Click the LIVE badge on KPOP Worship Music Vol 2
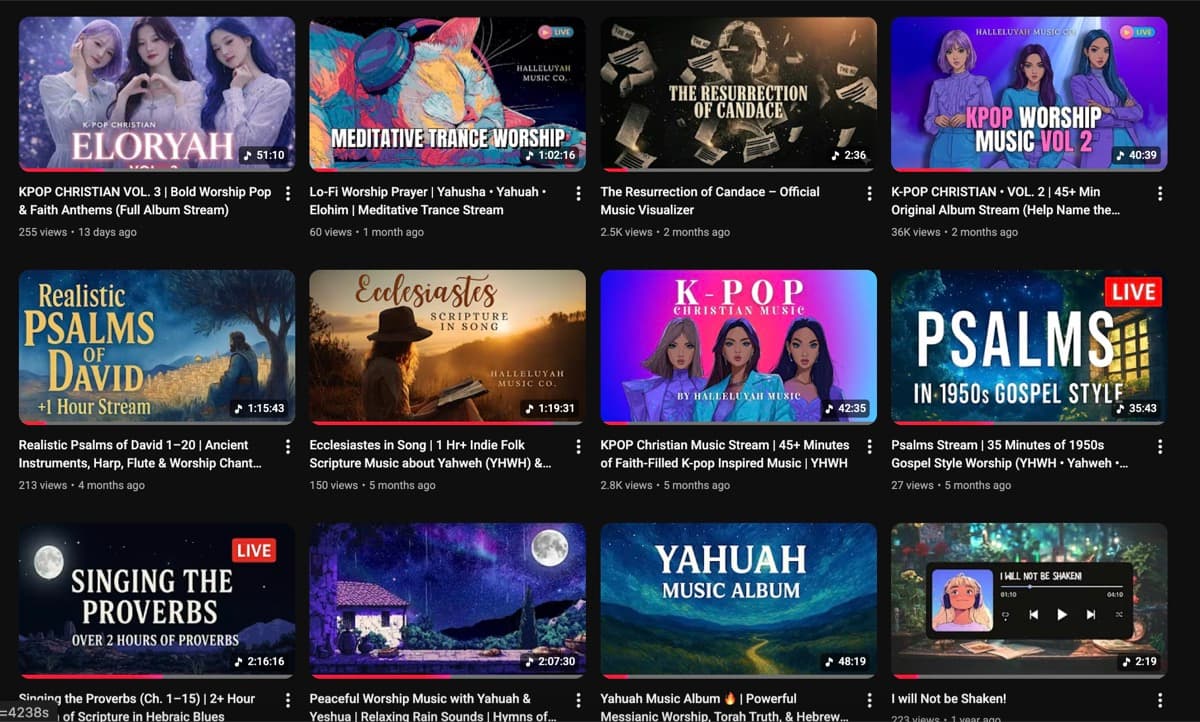Image resolution: width=1200 pixels, height=722 pixels. 1136,32
